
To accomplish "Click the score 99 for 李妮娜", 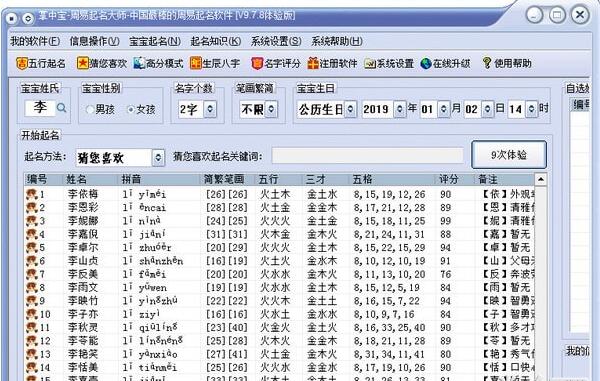I will point(445,221).
